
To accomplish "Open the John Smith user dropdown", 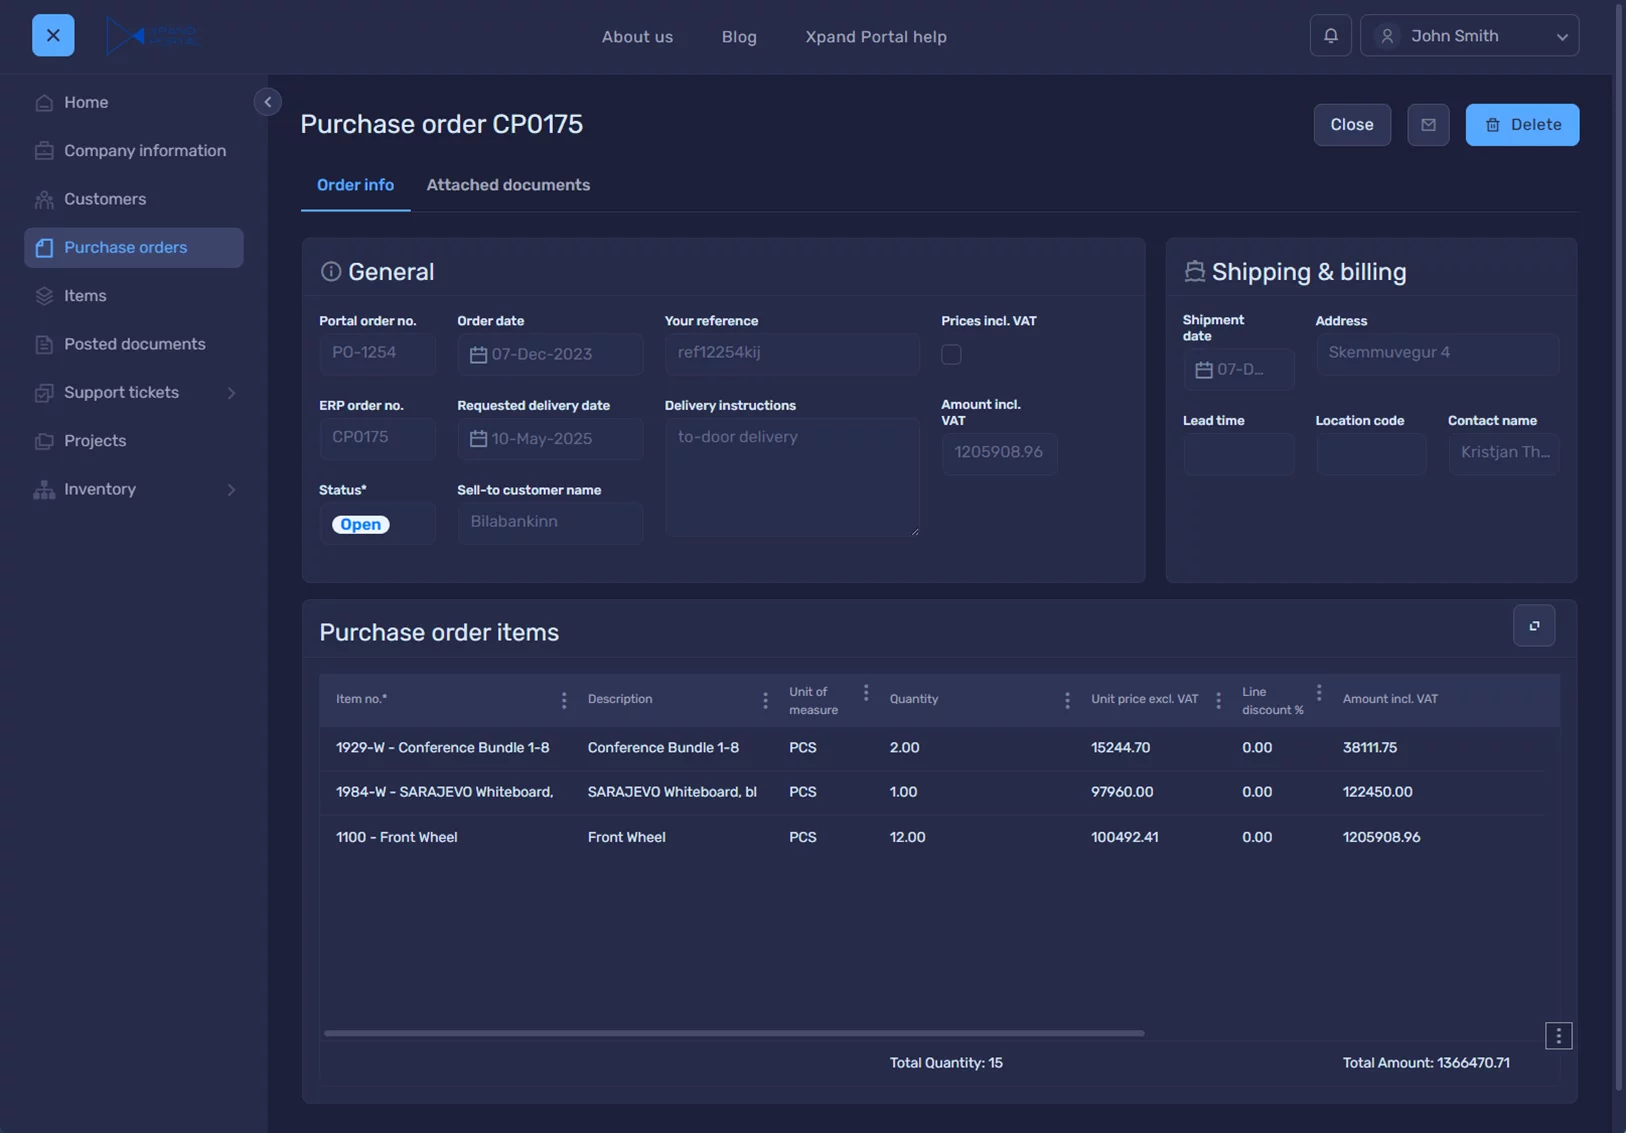I will 1468,36.
